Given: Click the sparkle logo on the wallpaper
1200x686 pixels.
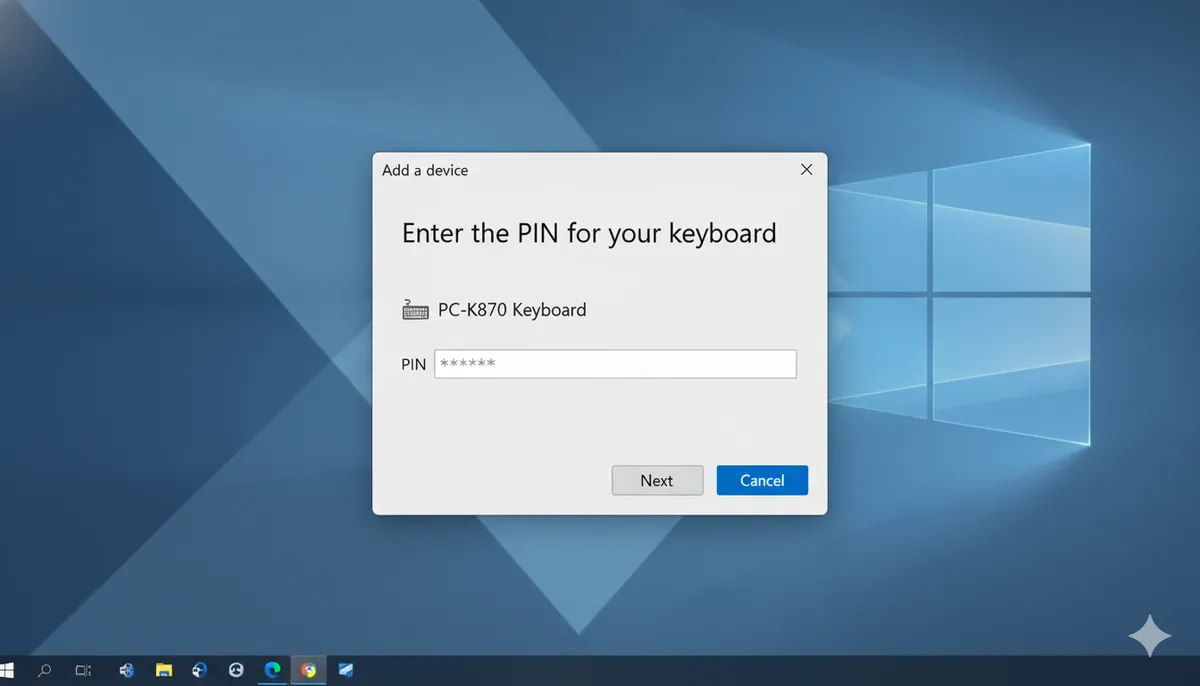Looking at the screenshot, I should [x=1150, y=636].
